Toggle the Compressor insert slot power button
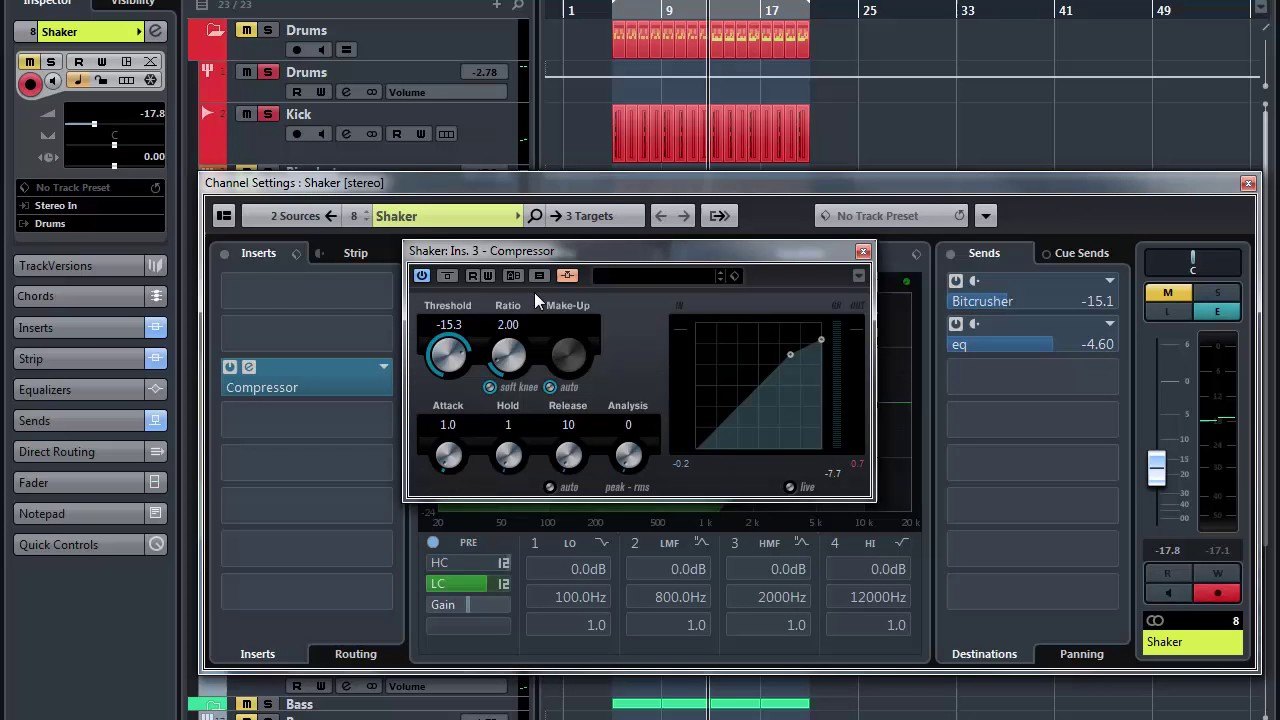1280x720 pixels. [230, 367]
